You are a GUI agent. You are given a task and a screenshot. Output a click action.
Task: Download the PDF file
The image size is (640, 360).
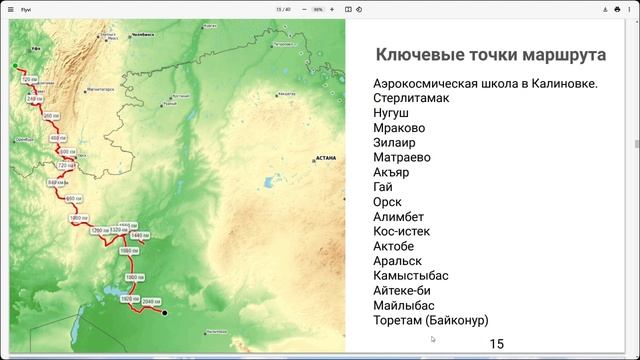pos(605,9)
